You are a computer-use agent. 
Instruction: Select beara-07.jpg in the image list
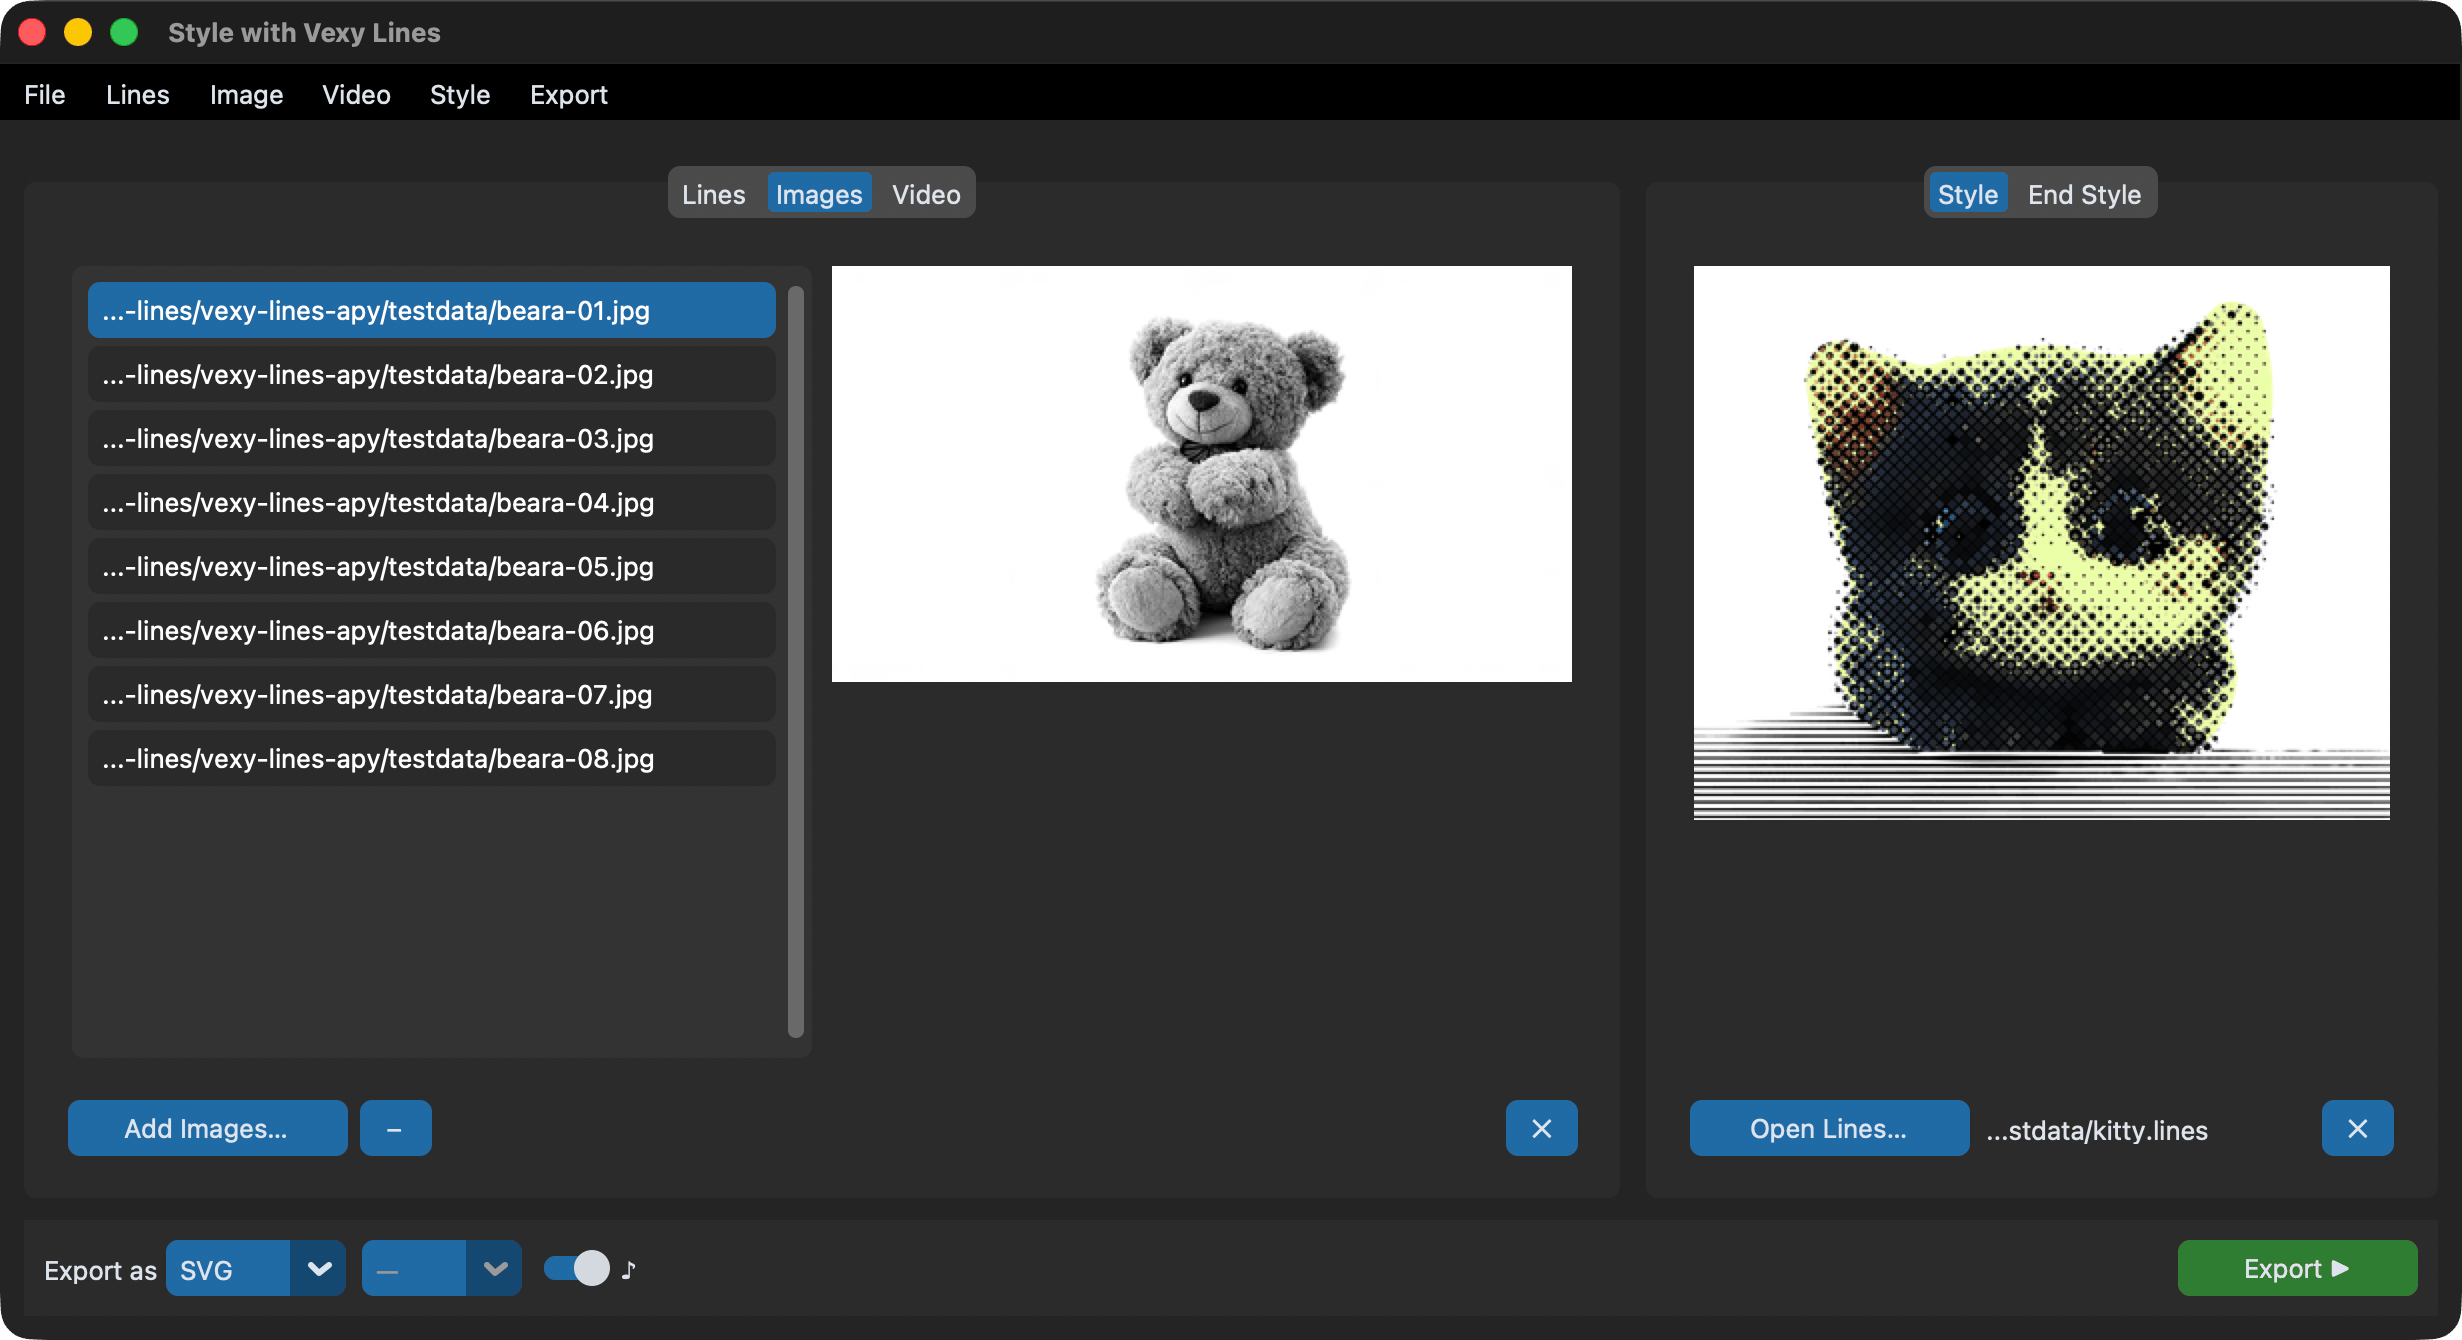point(431,694)
